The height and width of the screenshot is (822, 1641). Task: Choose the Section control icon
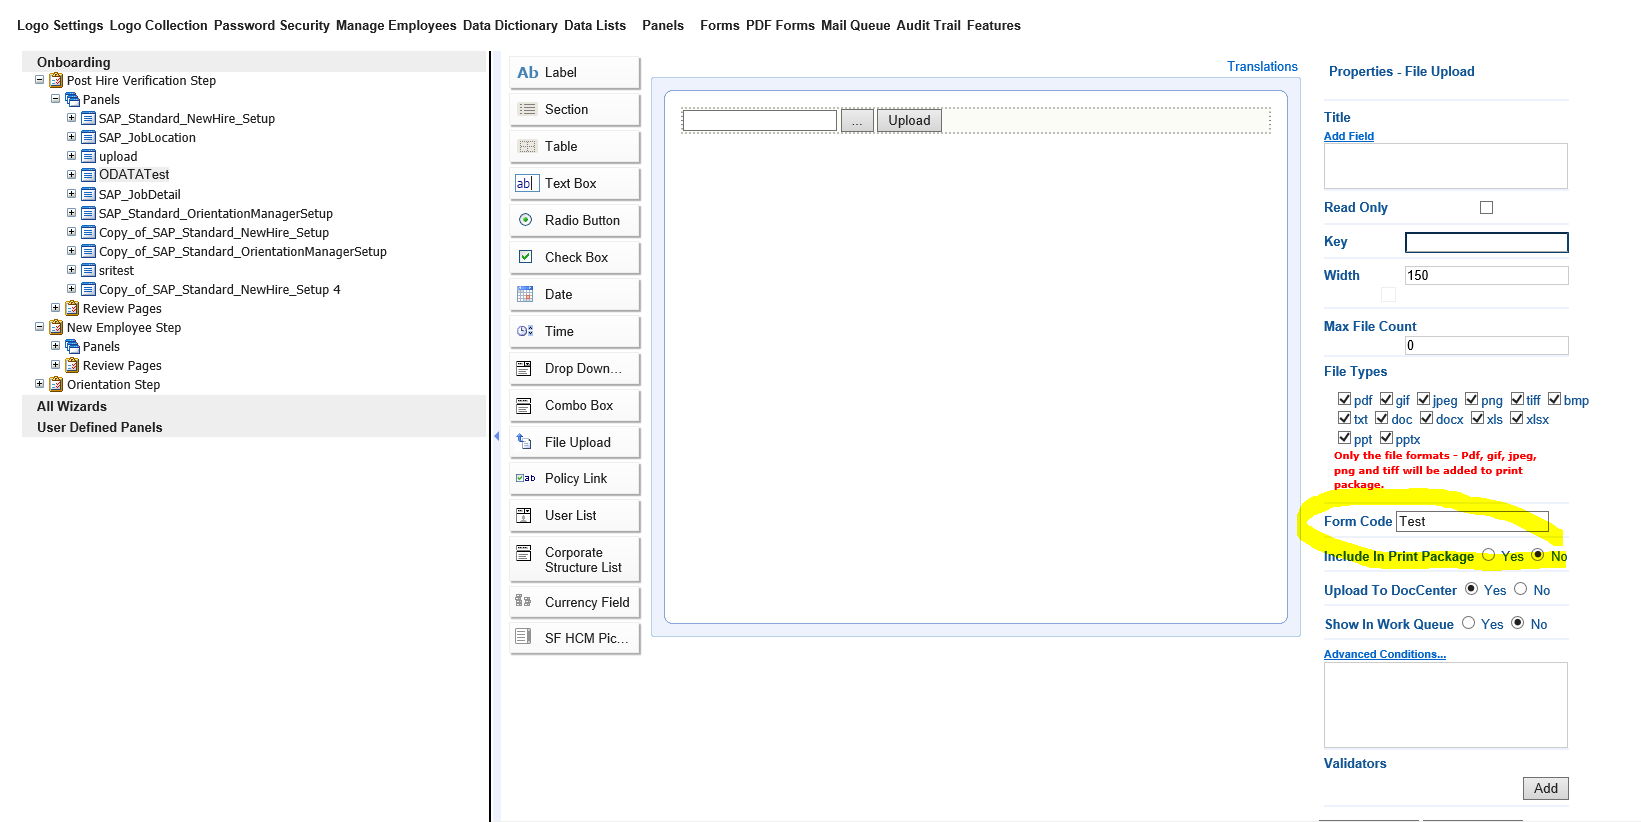click(527, 109)
